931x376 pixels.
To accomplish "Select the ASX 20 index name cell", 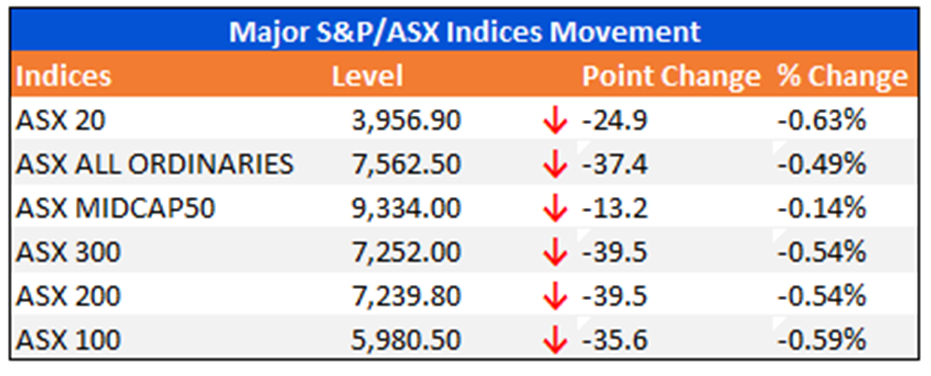I will pyautogui.click(x=61, y=121).
